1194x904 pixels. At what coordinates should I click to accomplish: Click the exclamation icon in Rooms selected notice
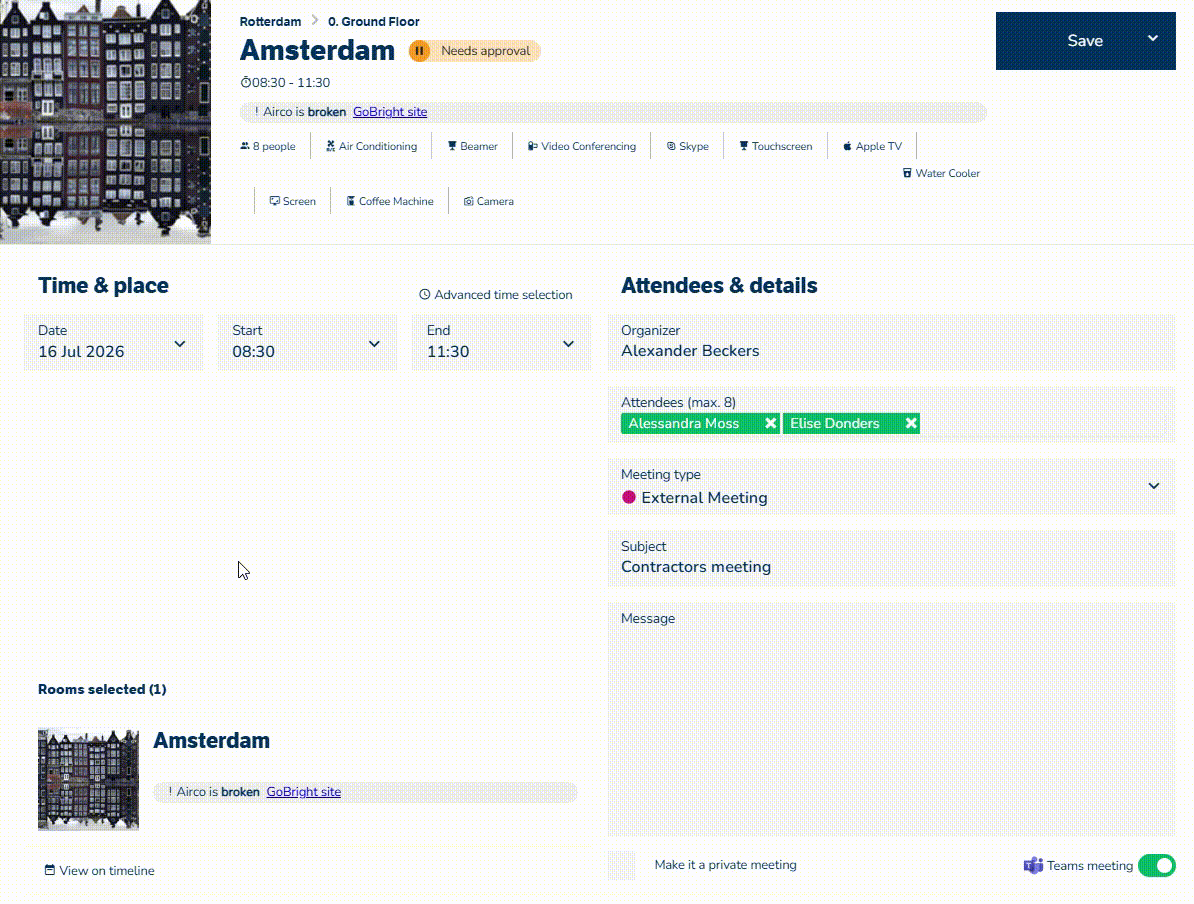tap(170, 791)
